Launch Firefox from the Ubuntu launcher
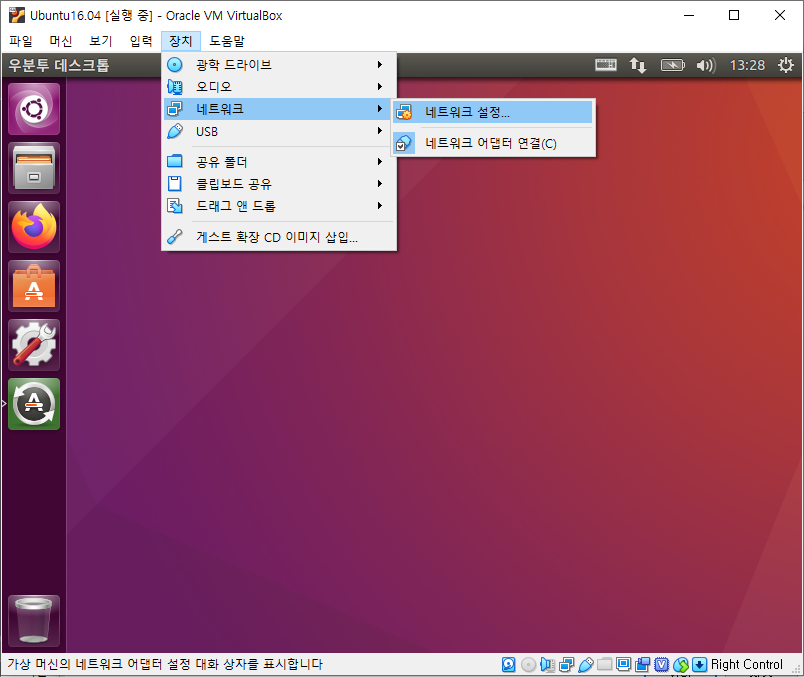 pos(34,227)
